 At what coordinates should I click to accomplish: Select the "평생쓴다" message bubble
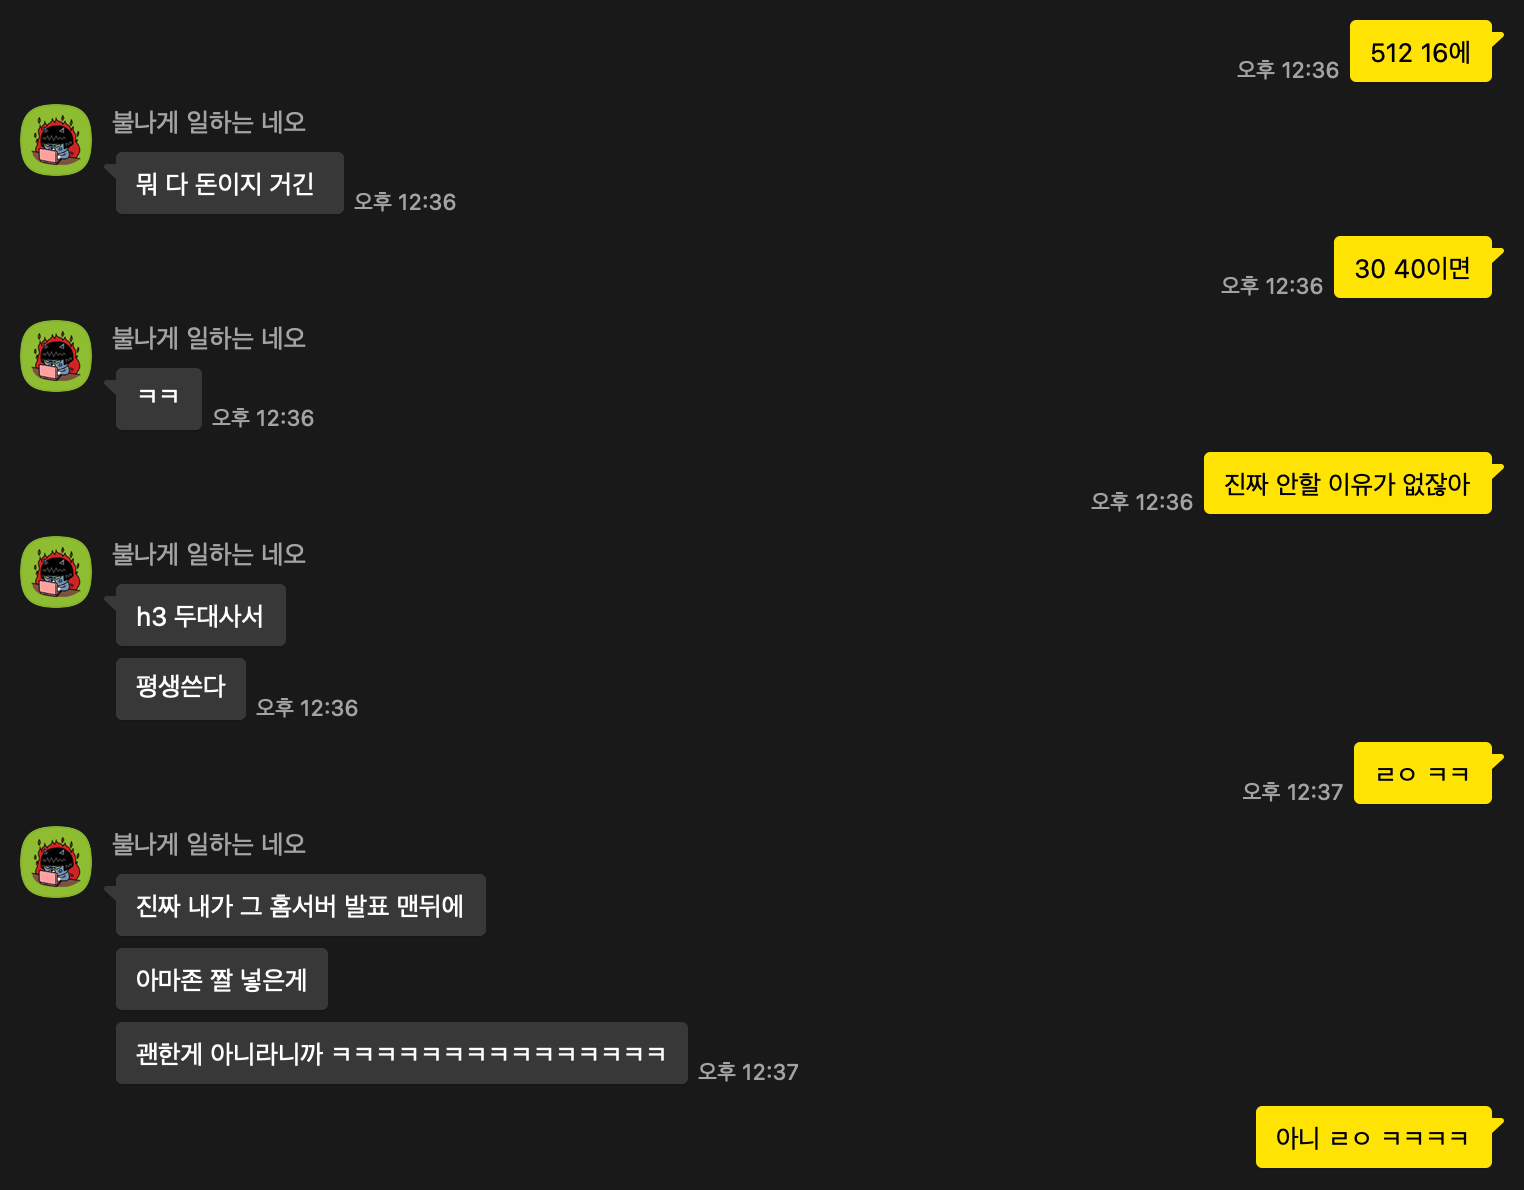tap(181, 689)
